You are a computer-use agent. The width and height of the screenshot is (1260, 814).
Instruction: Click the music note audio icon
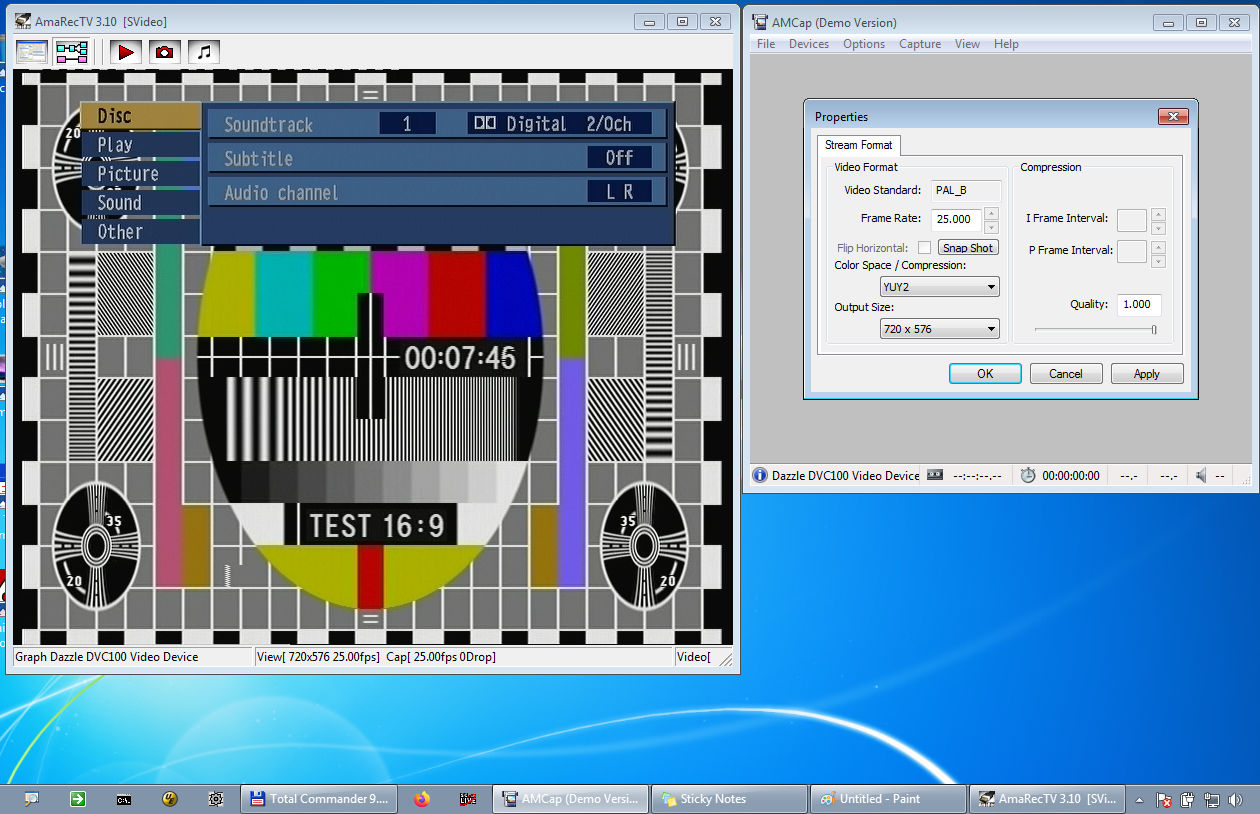tap(203, 52)
